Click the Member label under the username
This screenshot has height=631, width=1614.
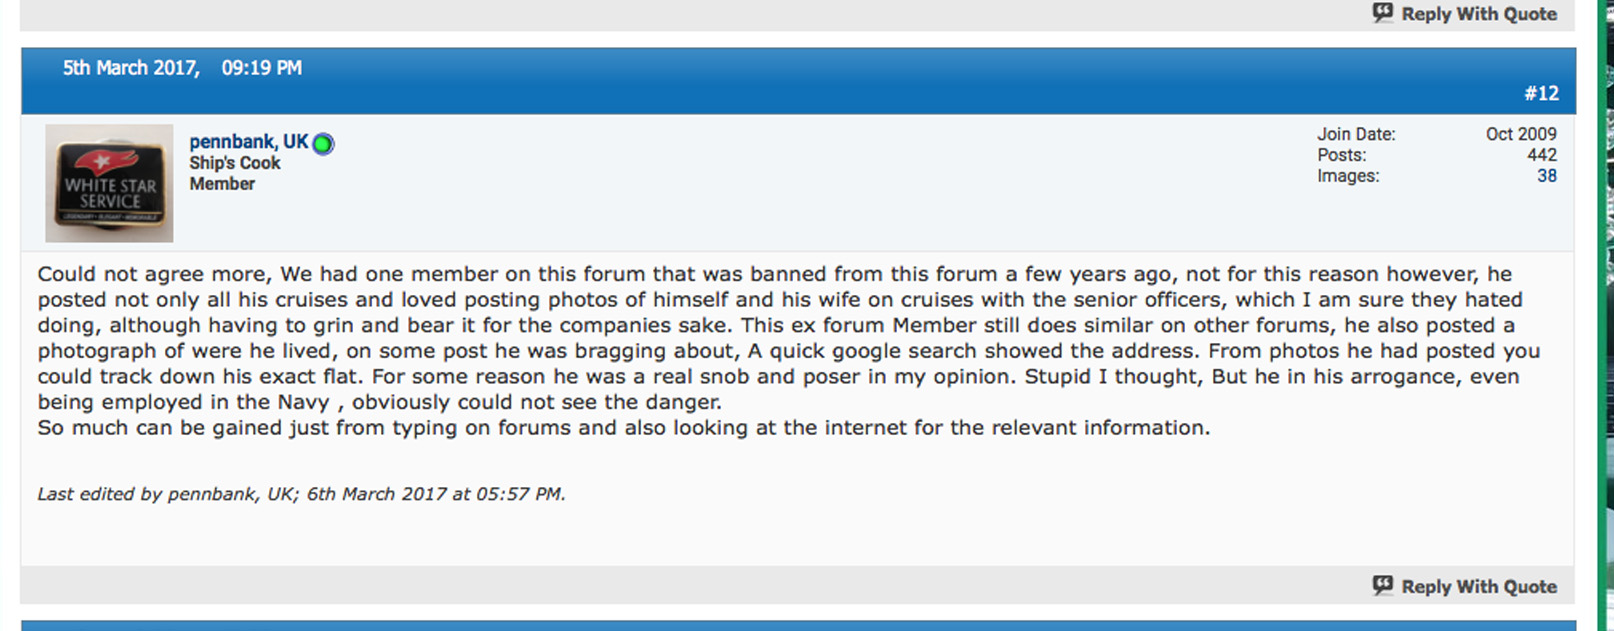coord(222,184)
